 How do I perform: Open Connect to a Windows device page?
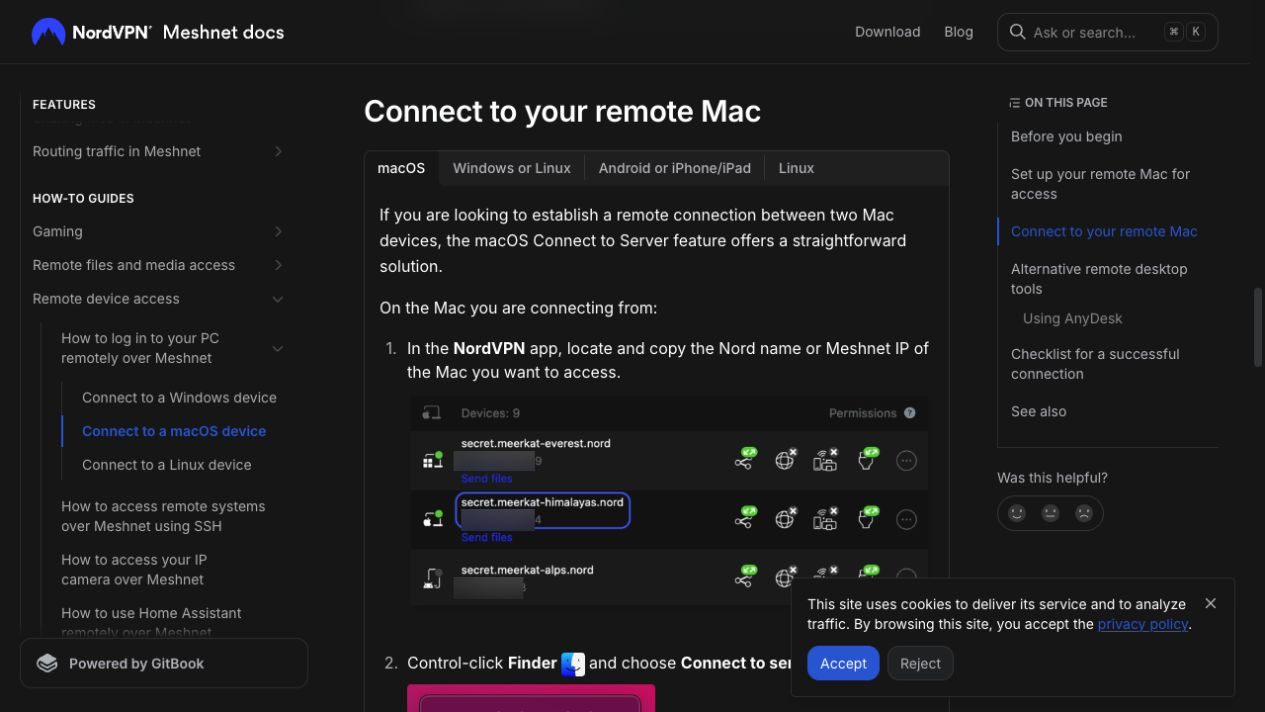point(179,397)
